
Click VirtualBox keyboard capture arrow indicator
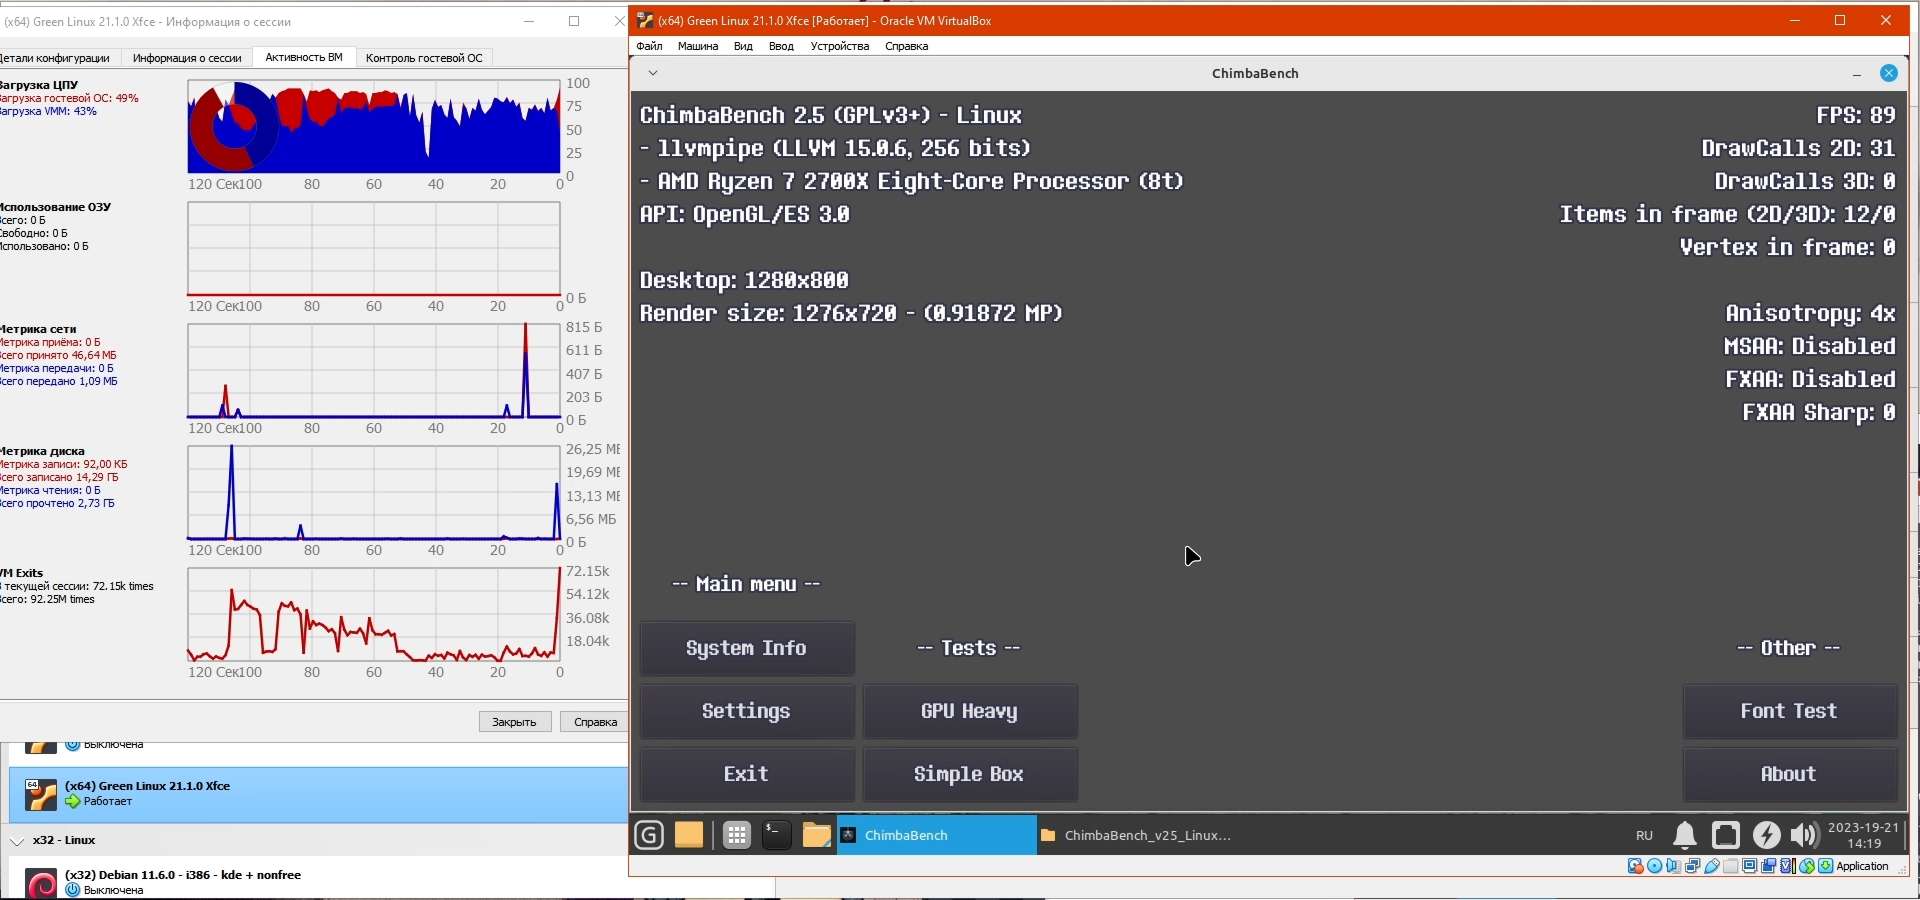point(1826,866)
